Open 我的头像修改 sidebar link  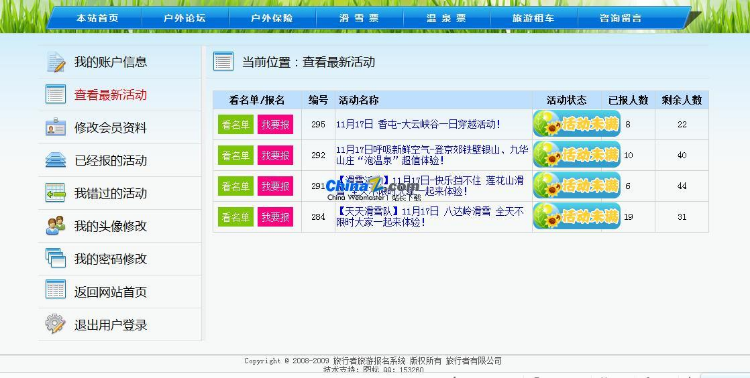tap(110, 226)
